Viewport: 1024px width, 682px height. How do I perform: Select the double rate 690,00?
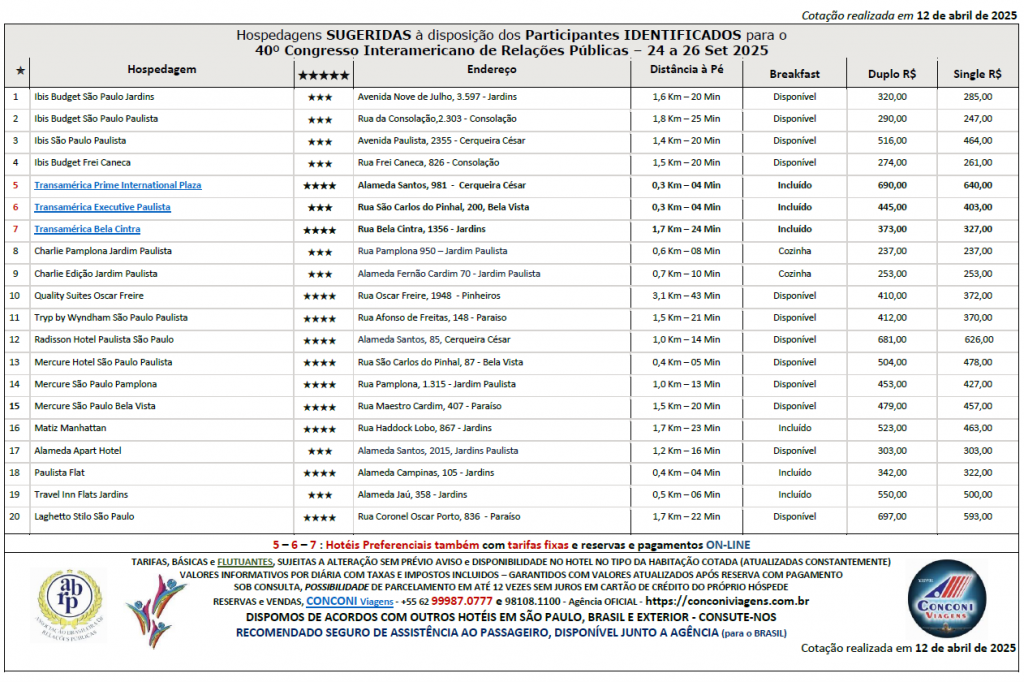(892, 186)
